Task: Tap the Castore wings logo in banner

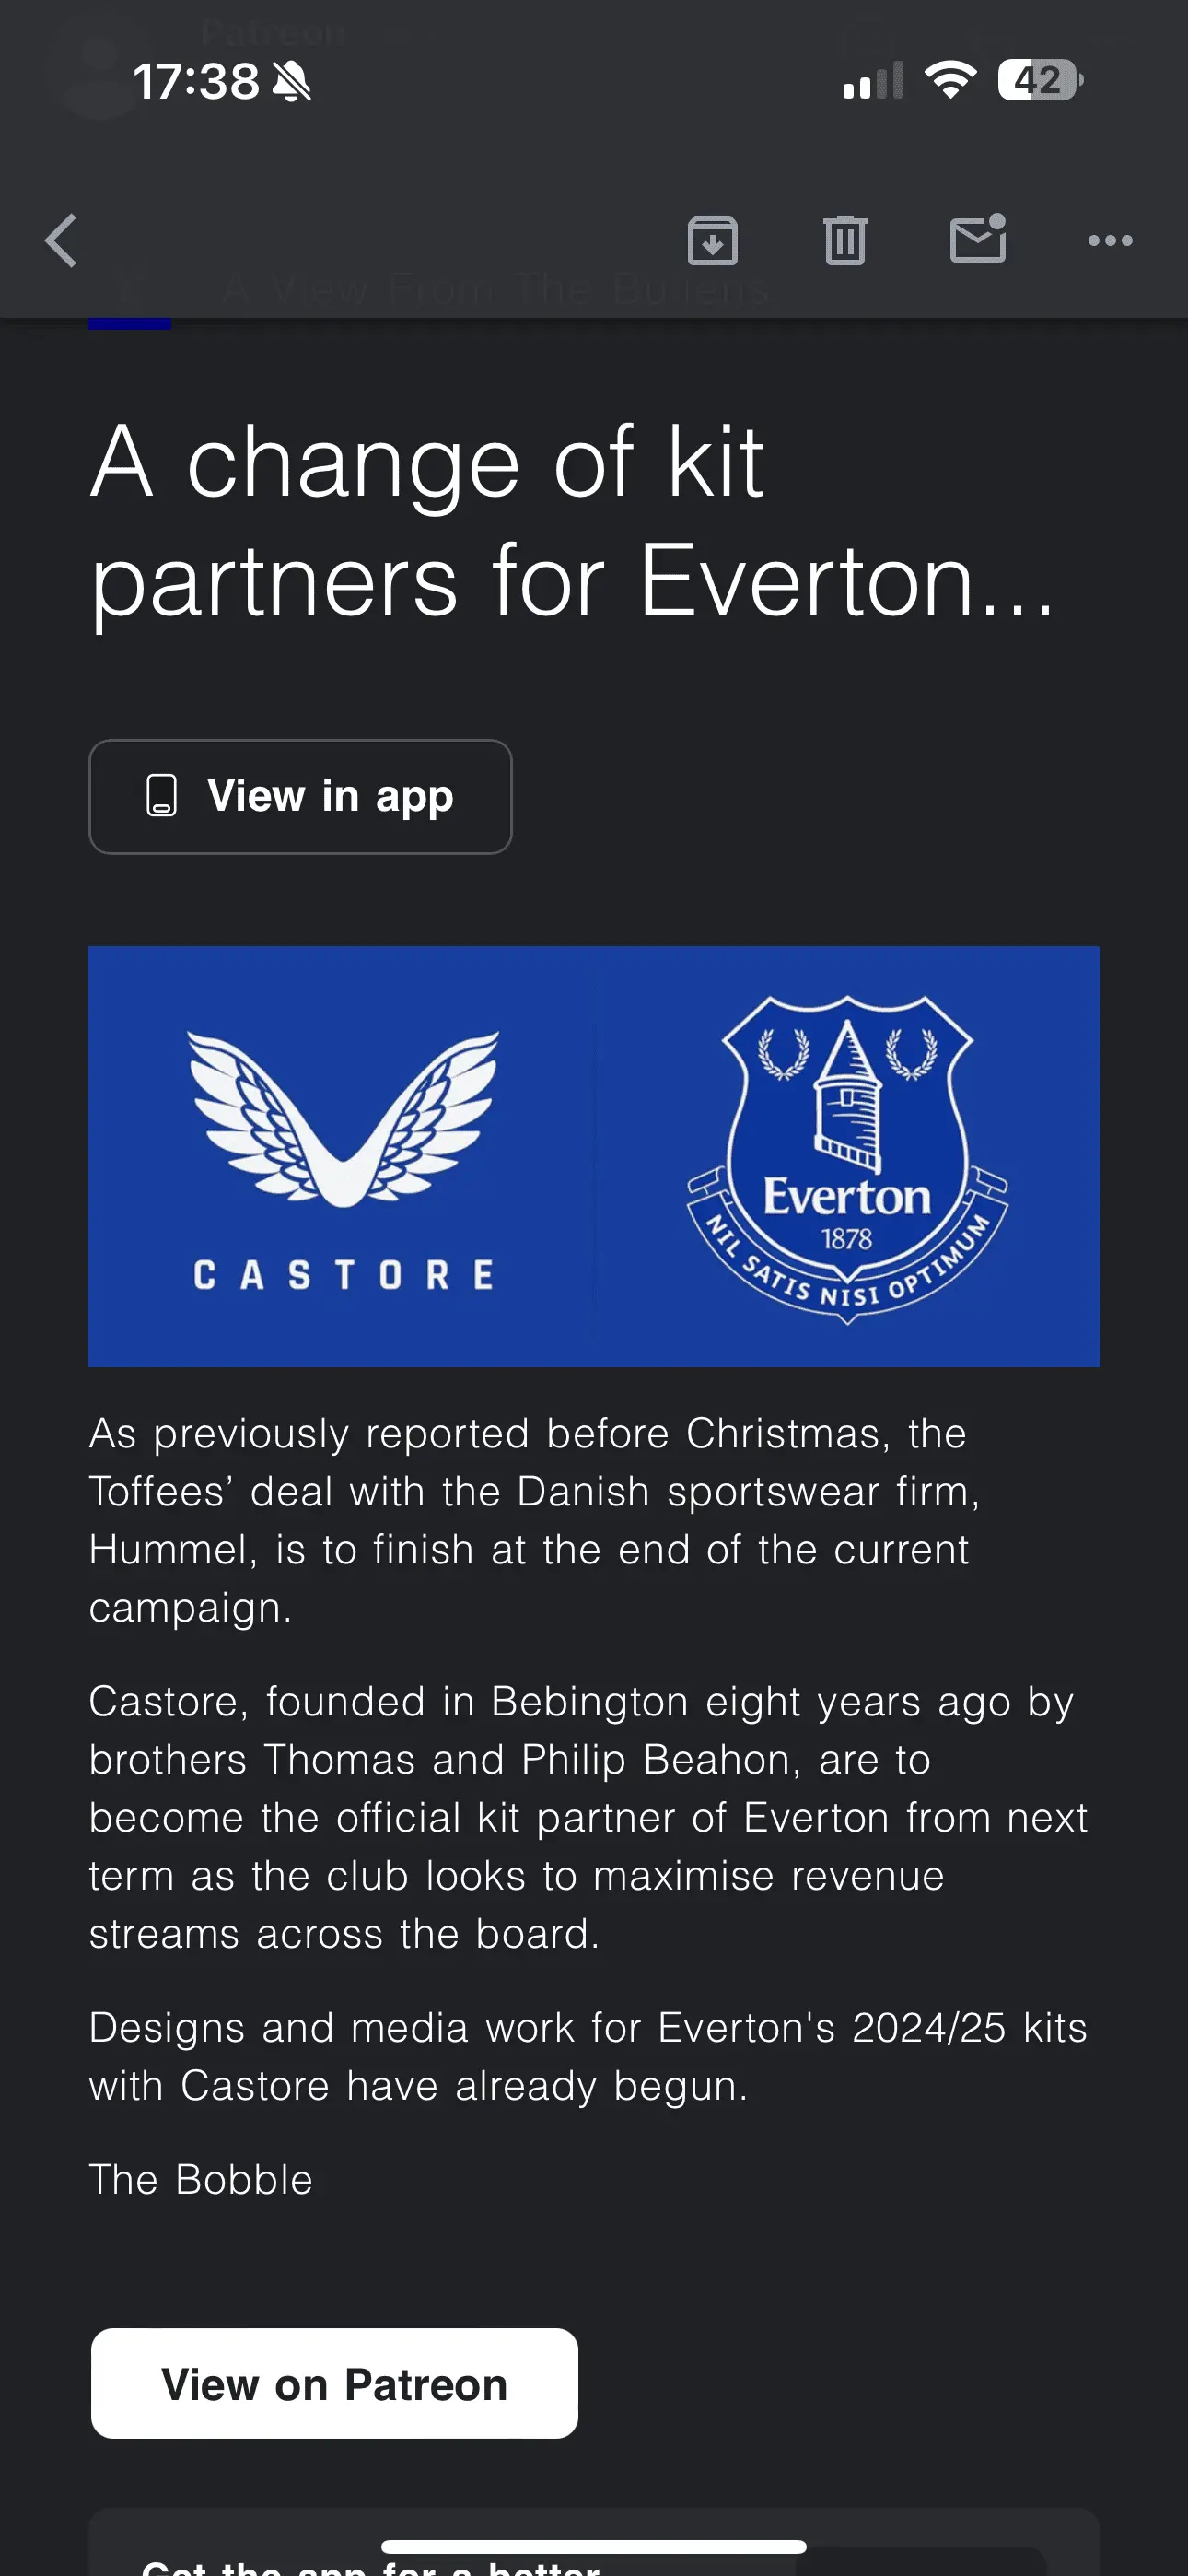Action: (x=343, y=1120)
